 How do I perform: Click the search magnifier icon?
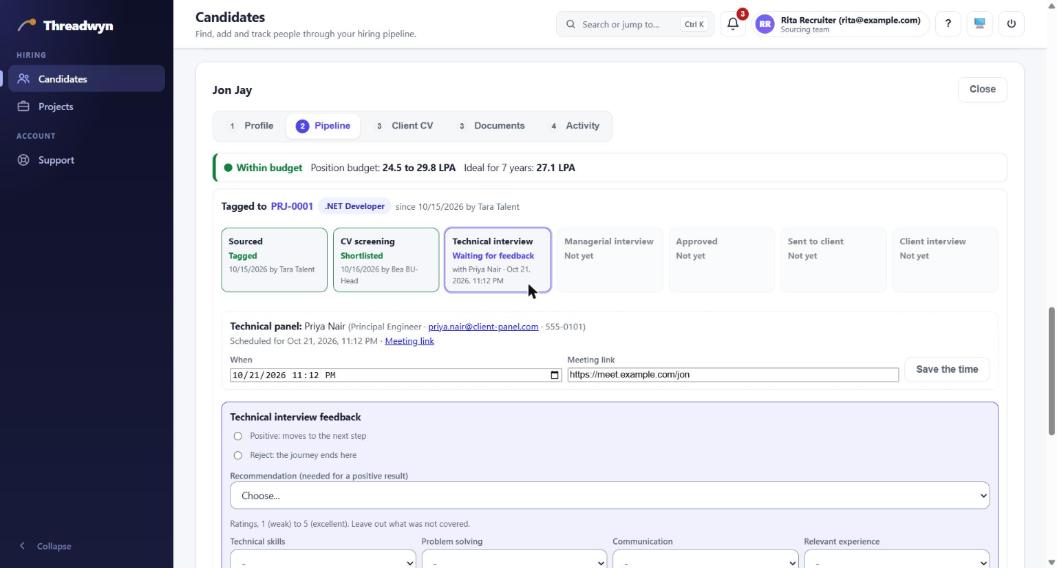pyautogui.click(x=570, y=24)
